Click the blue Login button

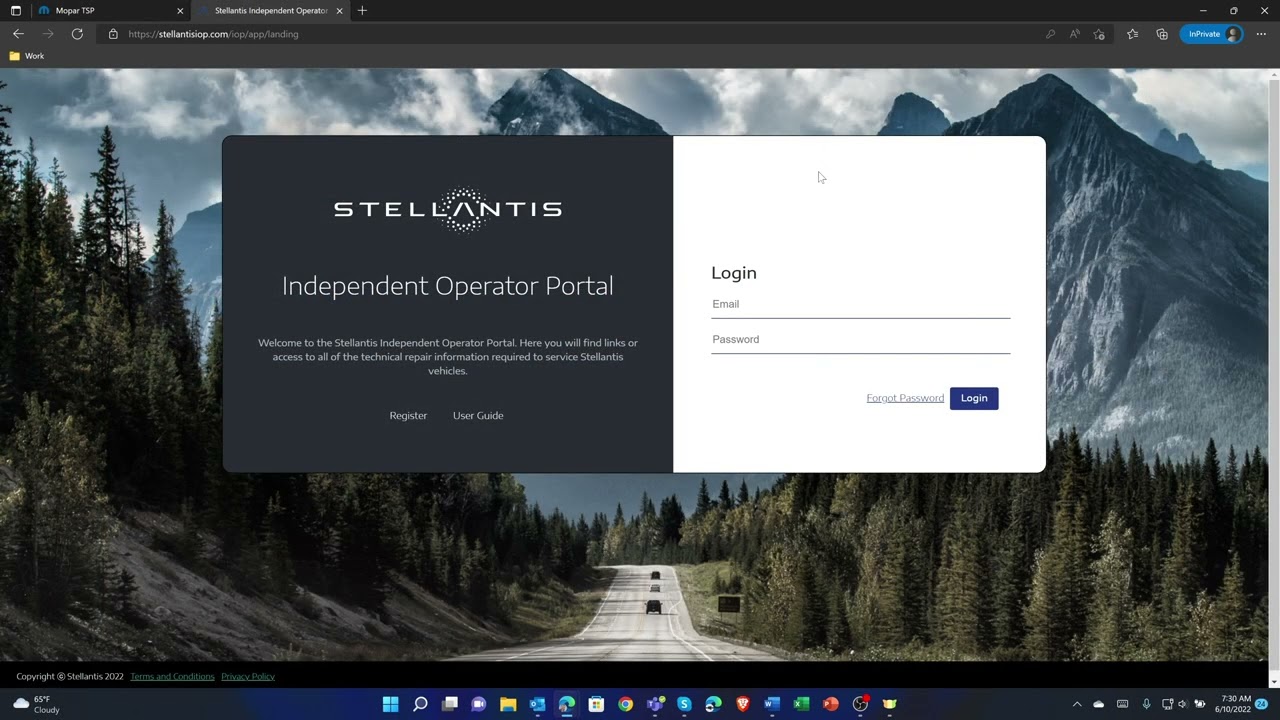click(x=974, y=398)
